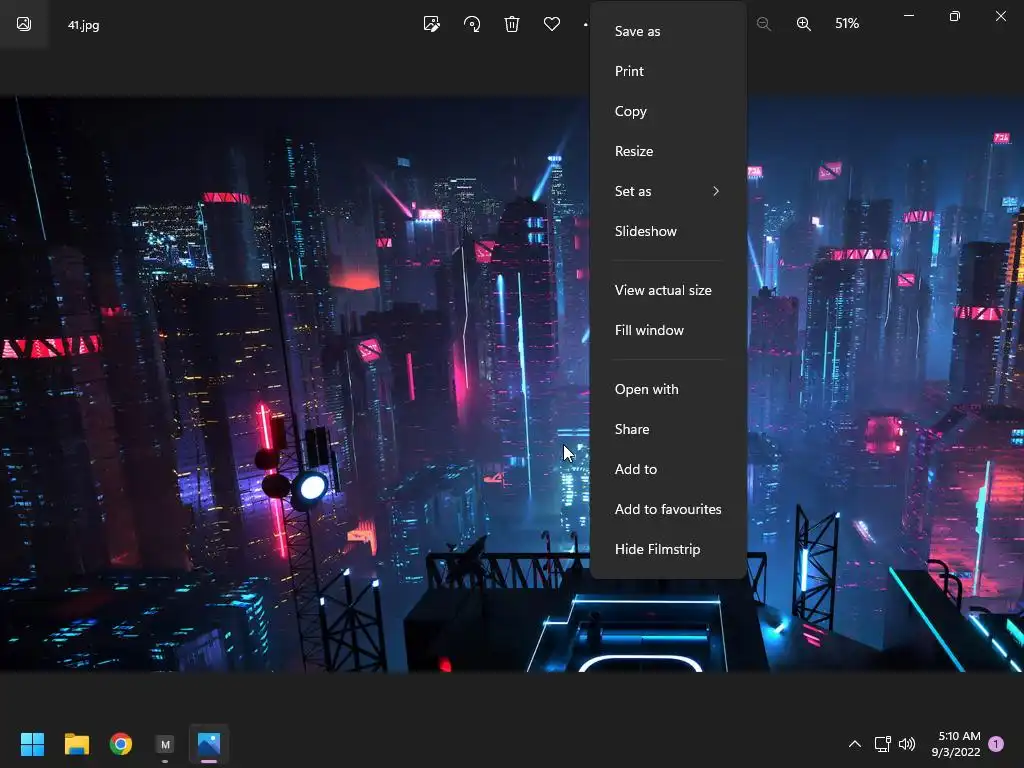Delete the photo with the trash icon

click(x=512, y=24)
